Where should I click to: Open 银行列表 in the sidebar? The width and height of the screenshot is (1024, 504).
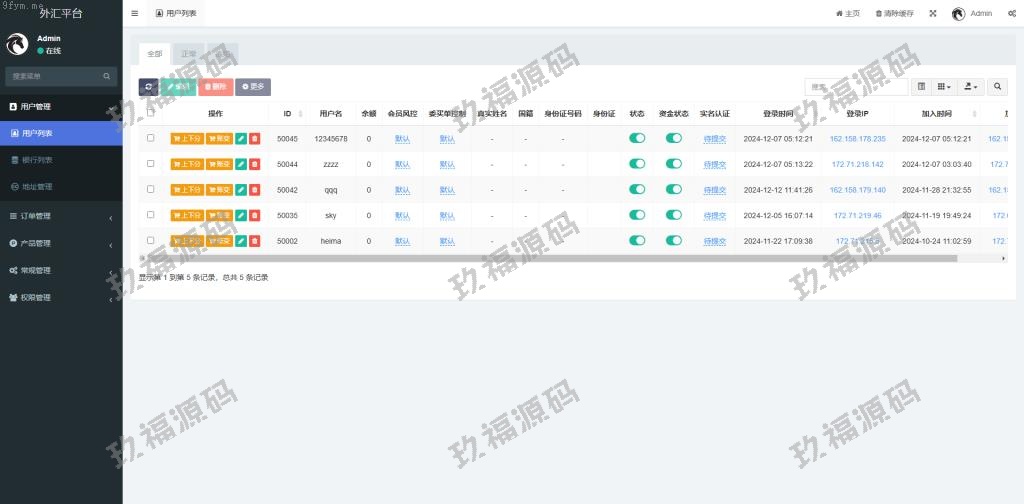click(38, 160)
